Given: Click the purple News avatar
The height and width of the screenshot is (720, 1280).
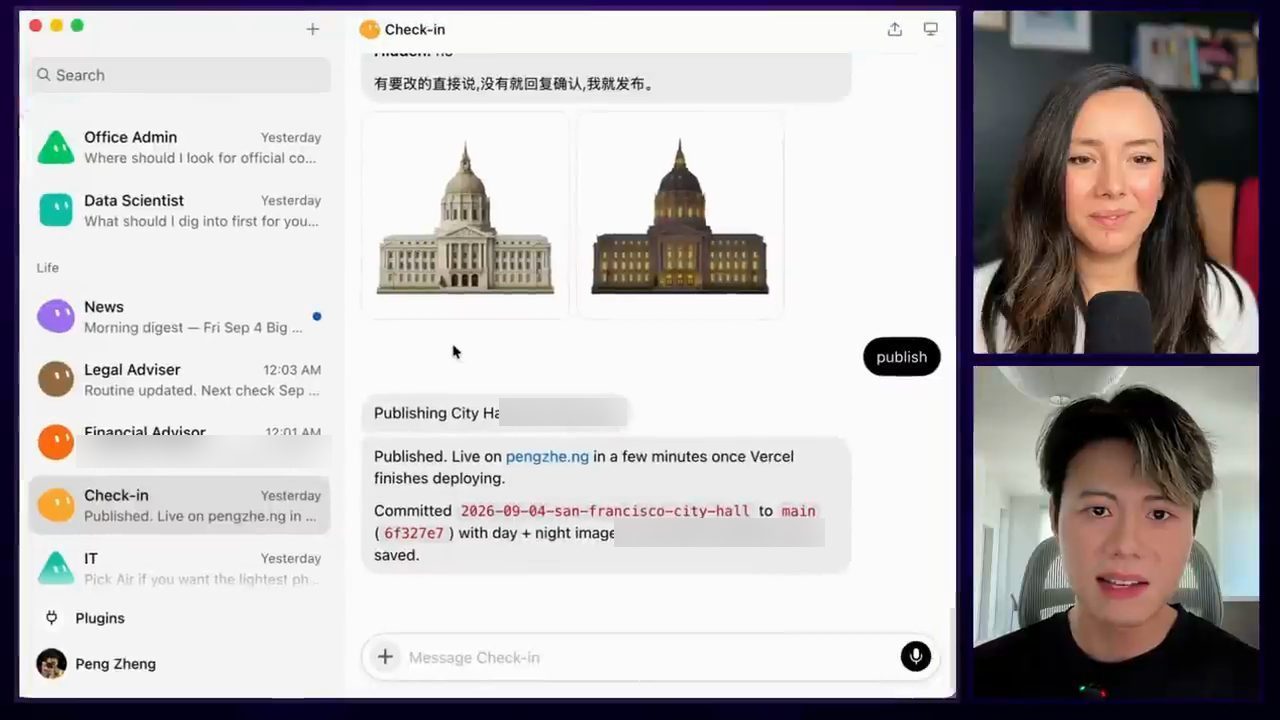Looking at the screenshot, I should [56, 316].
